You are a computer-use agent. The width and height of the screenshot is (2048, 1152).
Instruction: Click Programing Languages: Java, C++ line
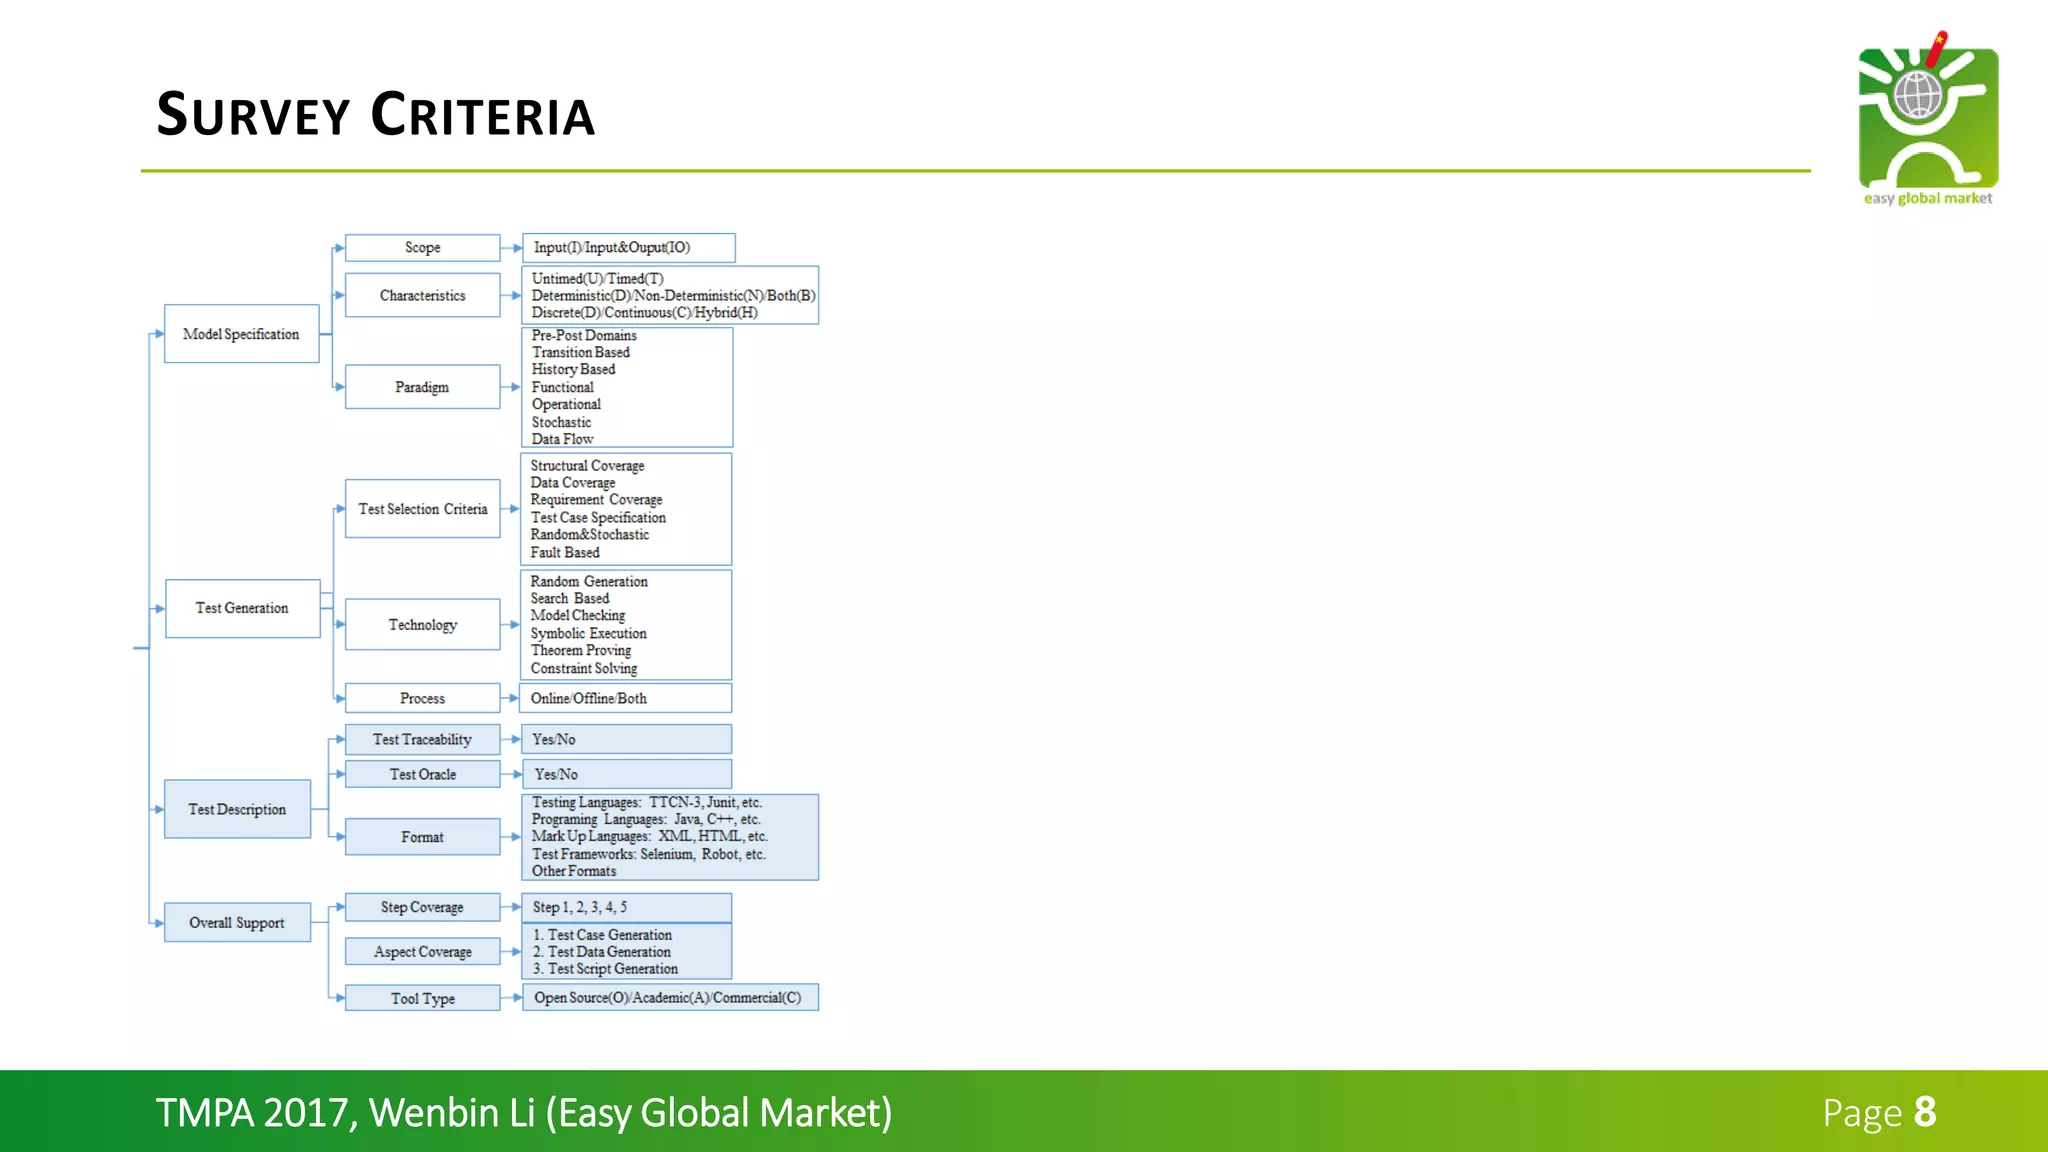(x=646, y=820)
